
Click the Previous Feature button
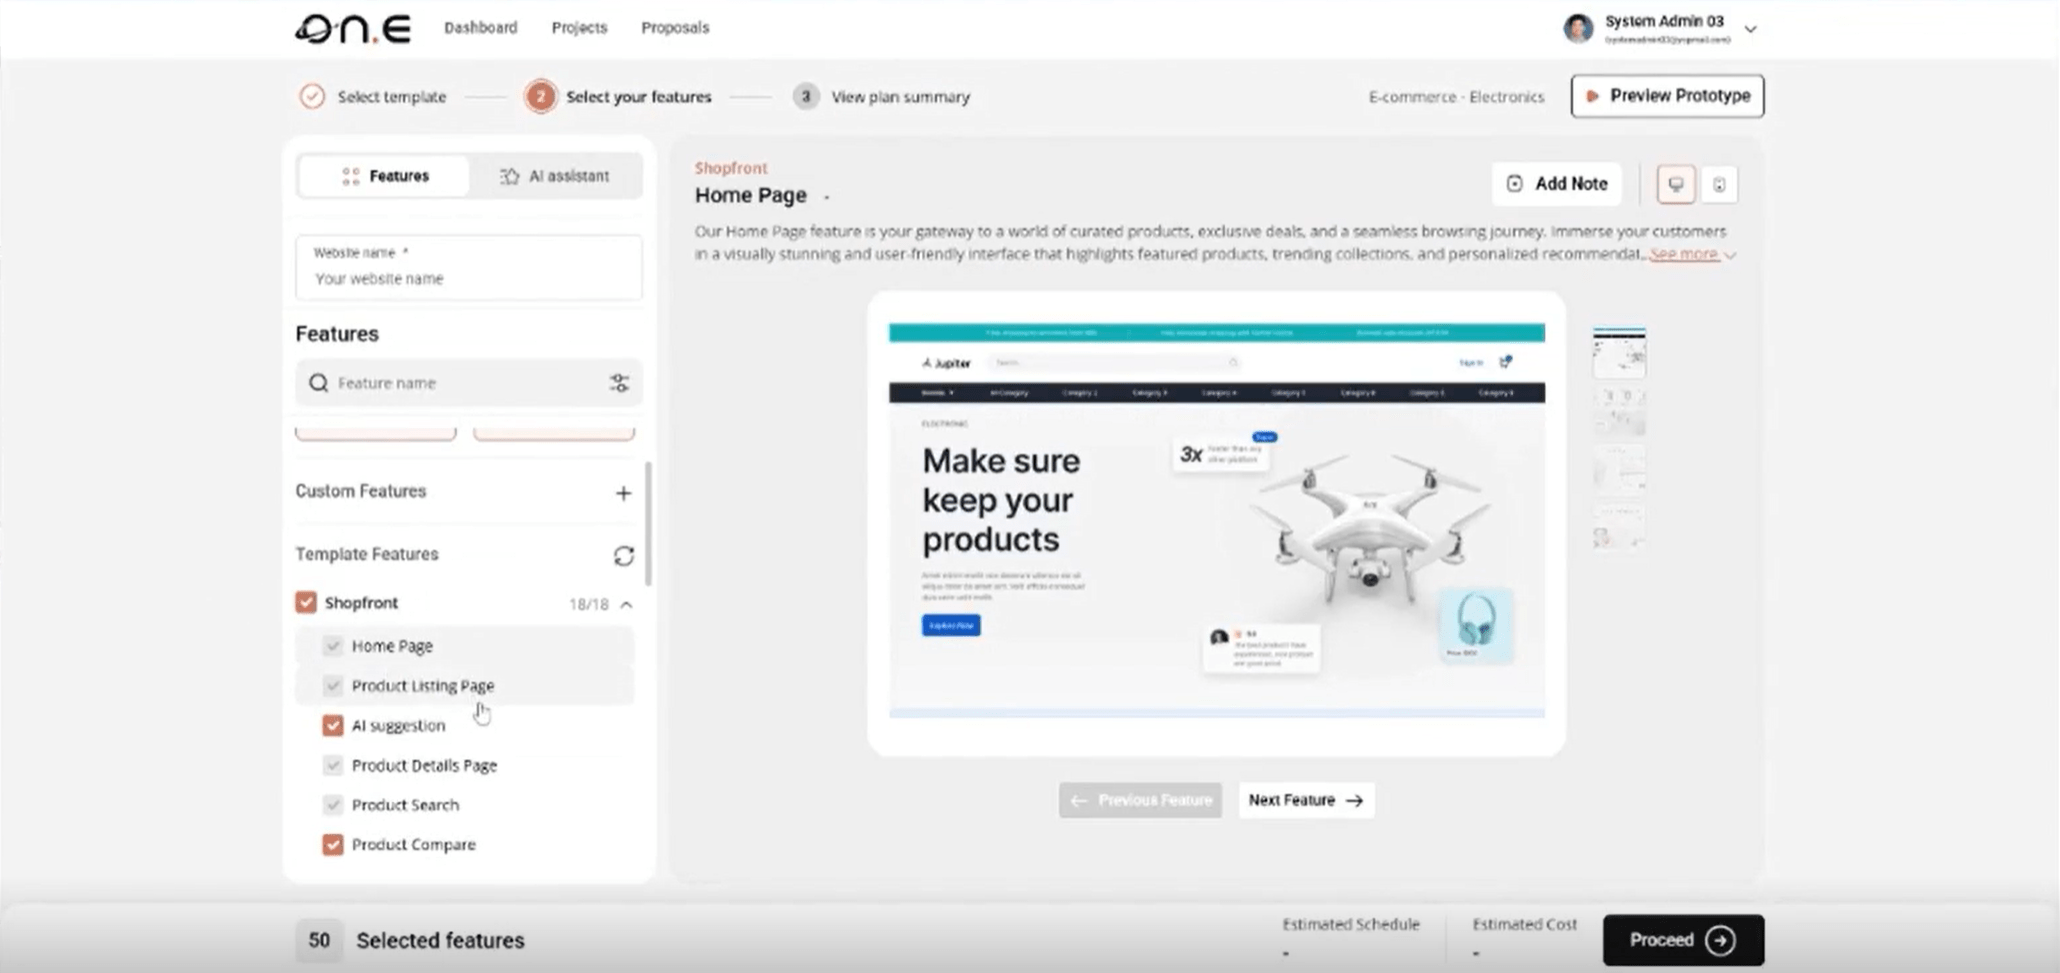point(1140,800)
